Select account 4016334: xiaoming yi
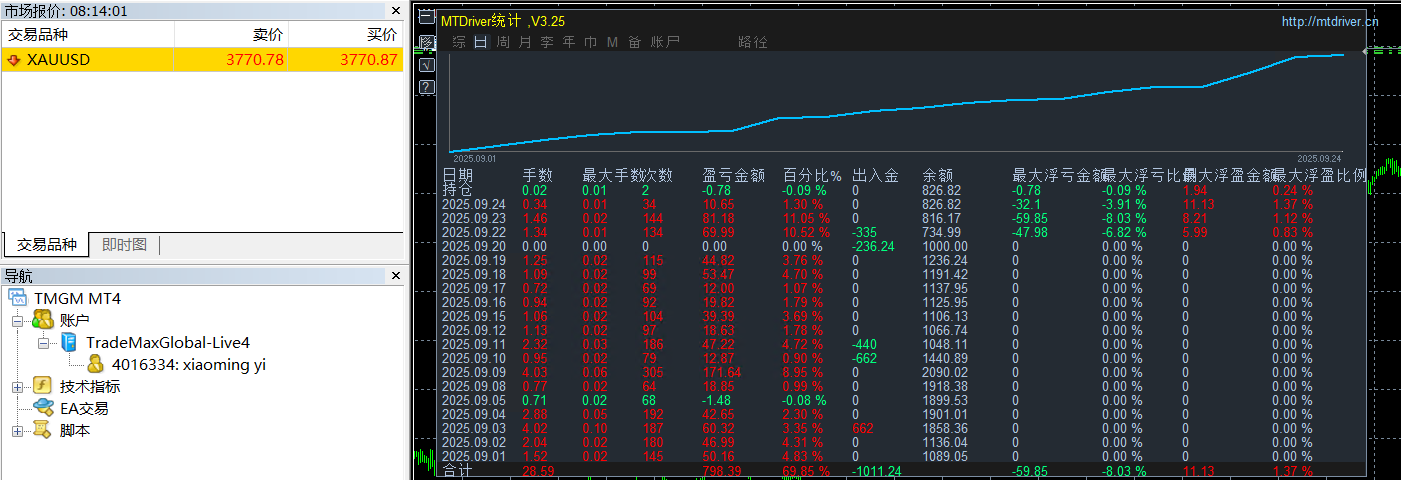1401x480 pixels. (188, 365)
